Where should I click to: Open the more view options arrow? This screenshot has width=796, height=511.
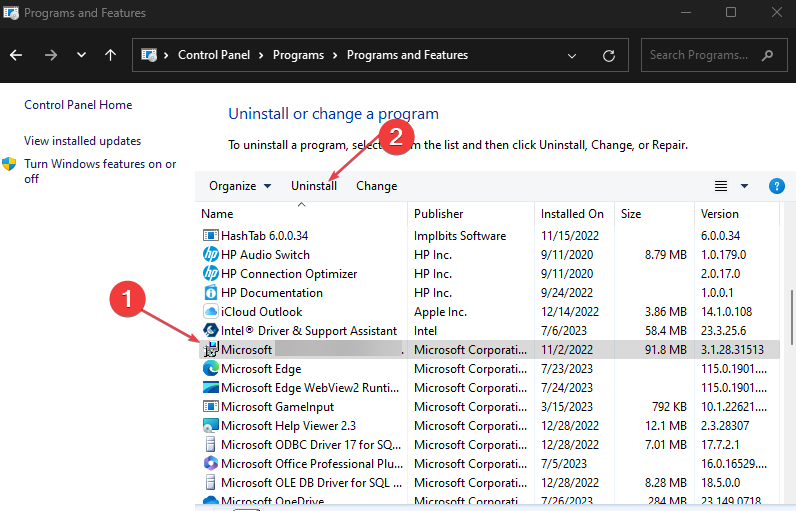tap(744, 186)
